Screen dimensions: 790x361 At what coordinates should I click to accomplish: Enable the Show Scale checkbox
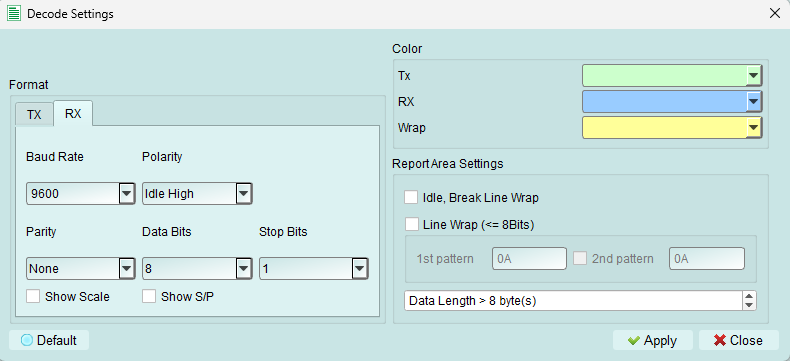coord(33,297)
